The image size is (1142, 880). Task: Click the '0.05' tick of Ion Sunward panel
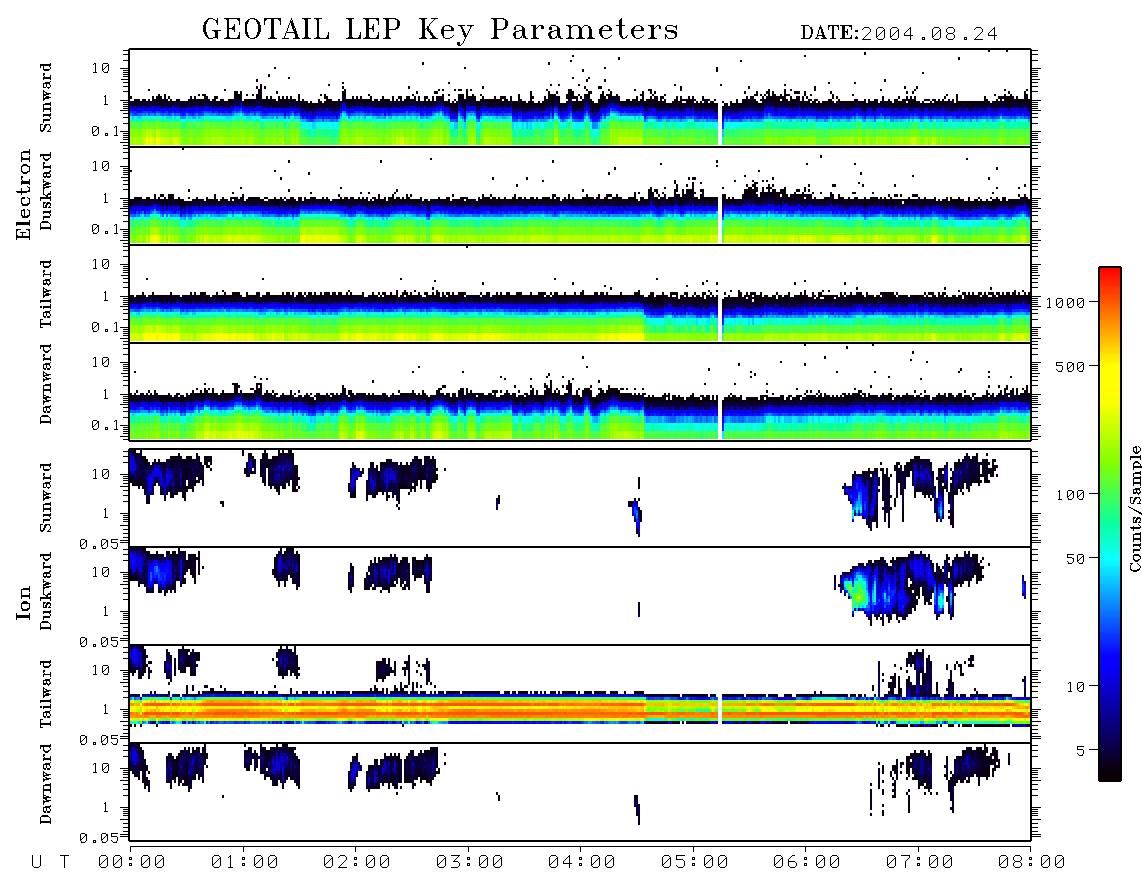pyautogui.click(x=98, y=543)
